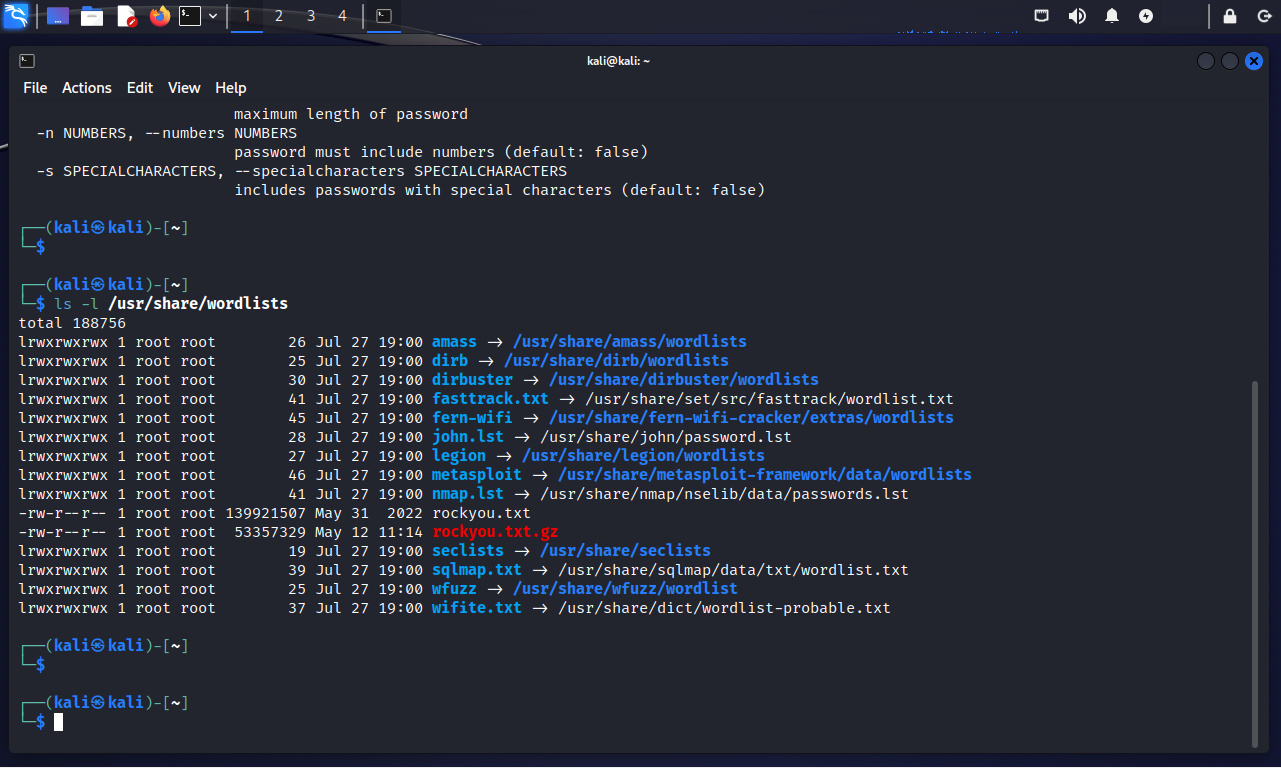Select the kali terminal taskbar window button

point(384,16)
